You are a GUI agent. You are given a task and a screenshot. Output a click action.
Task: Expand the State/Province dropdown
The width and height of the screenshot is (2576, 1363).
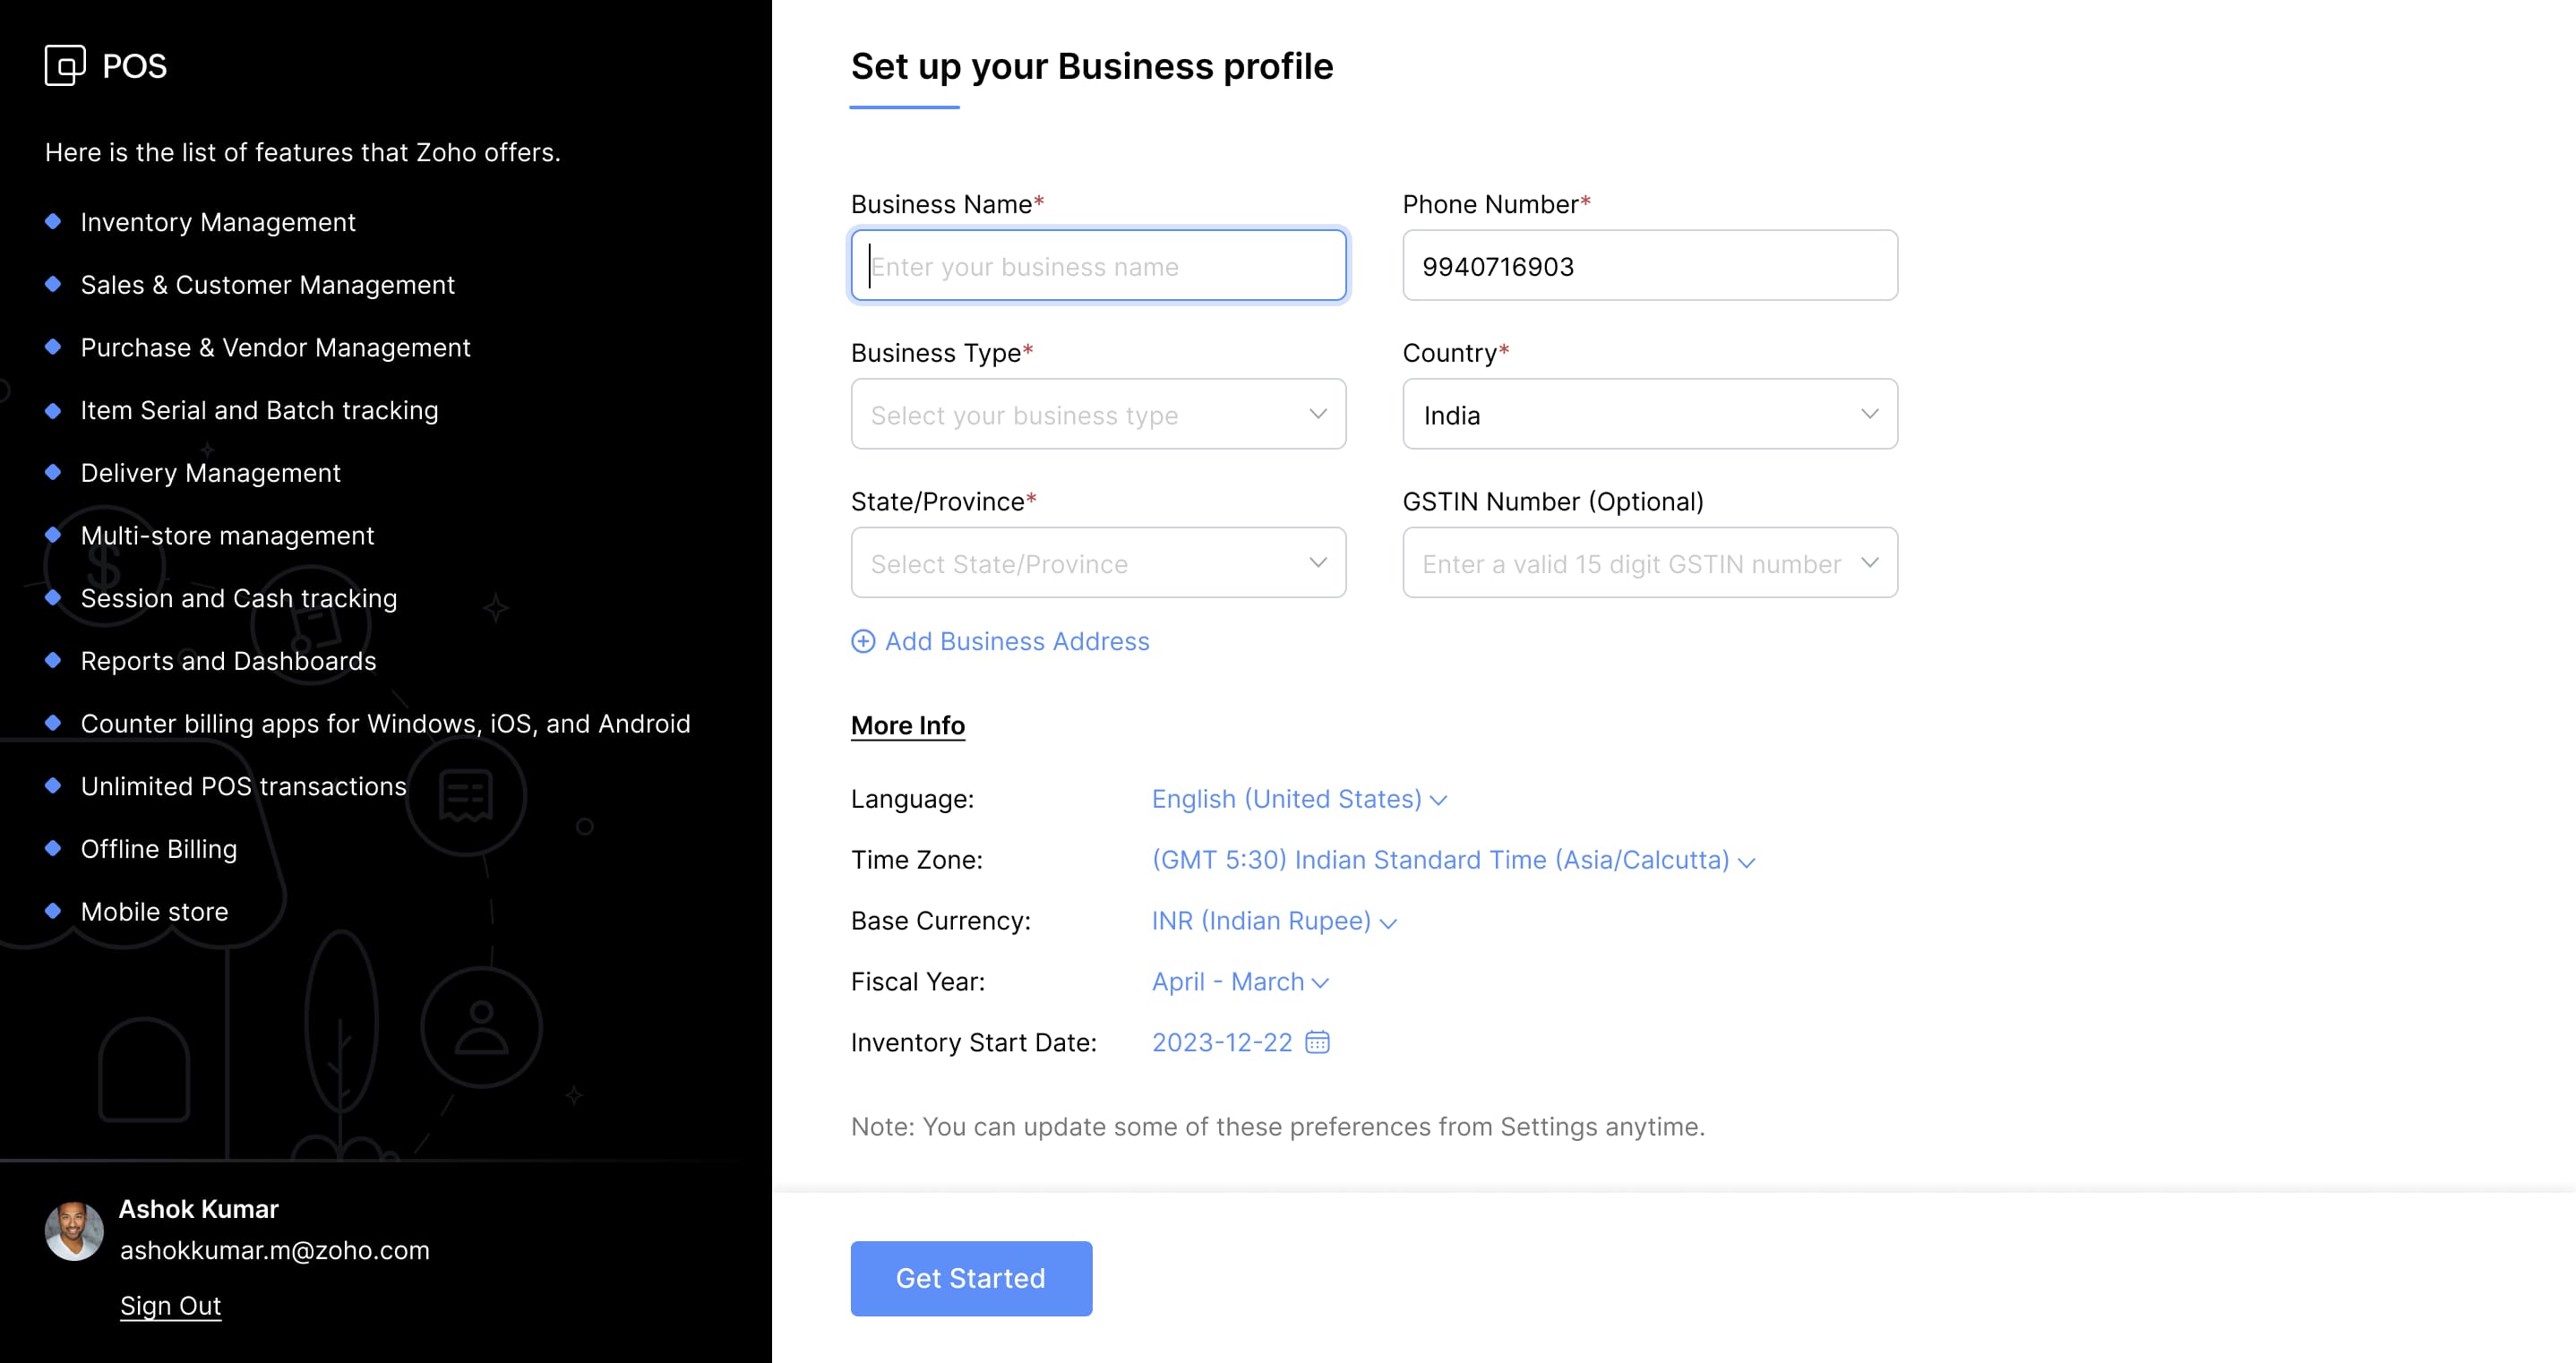point(1098,563)
